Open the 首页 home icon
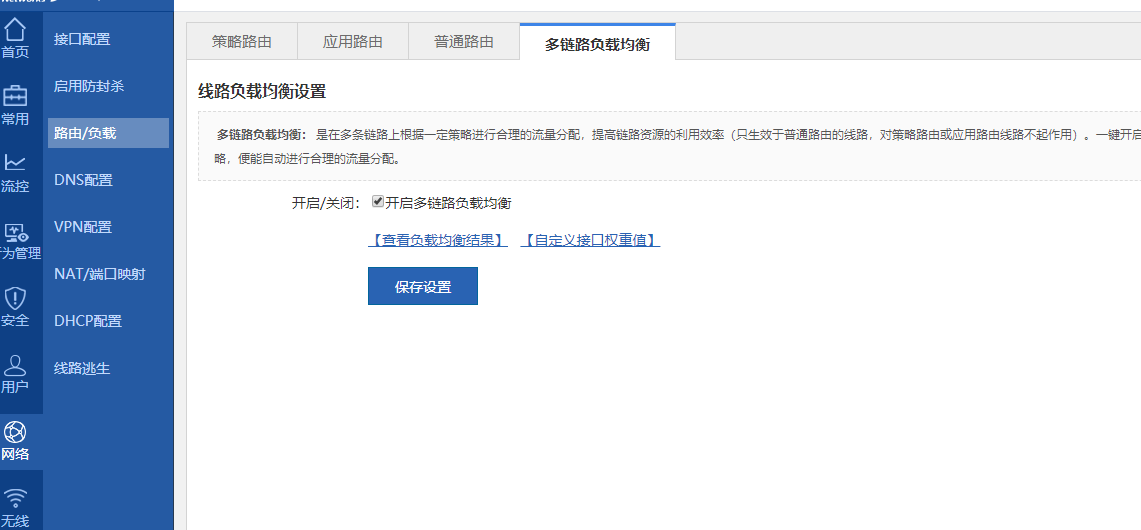1141x530 pixels. click(15, 29)
